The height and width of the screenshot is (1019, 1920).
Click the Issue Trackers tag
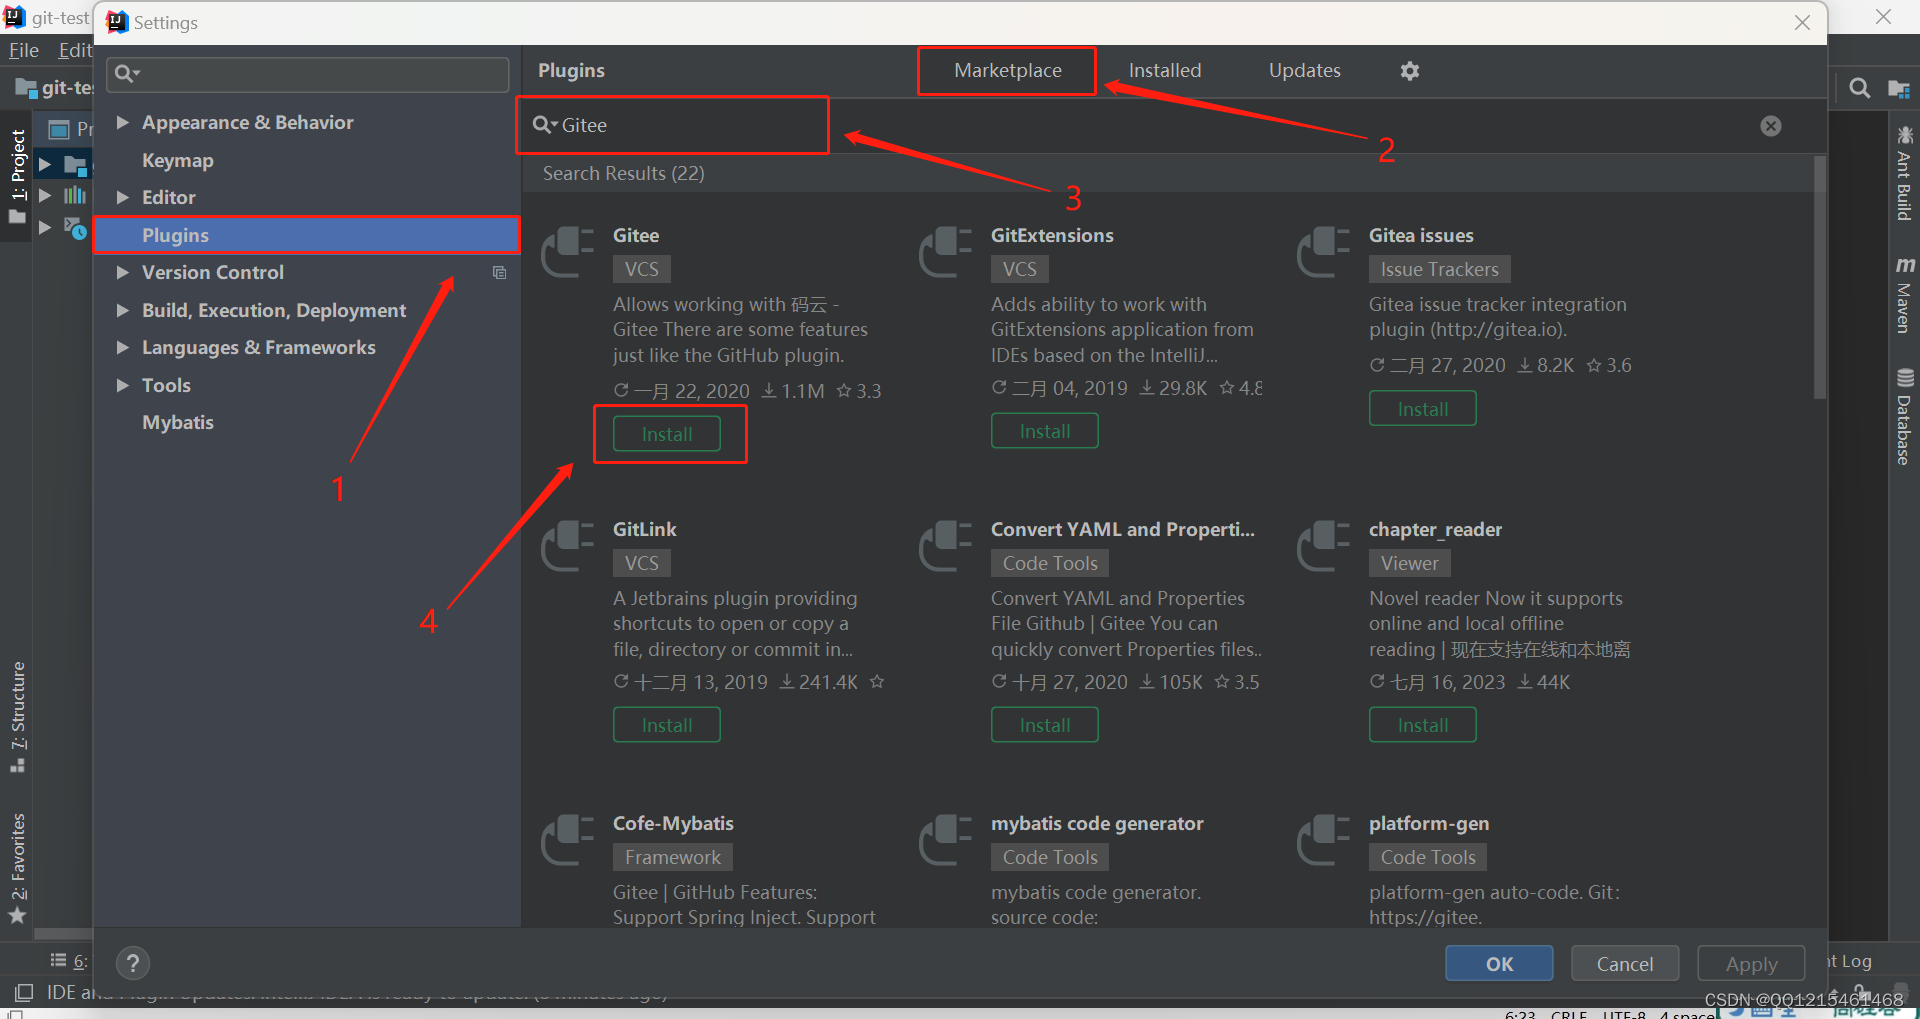[1439, 269]
